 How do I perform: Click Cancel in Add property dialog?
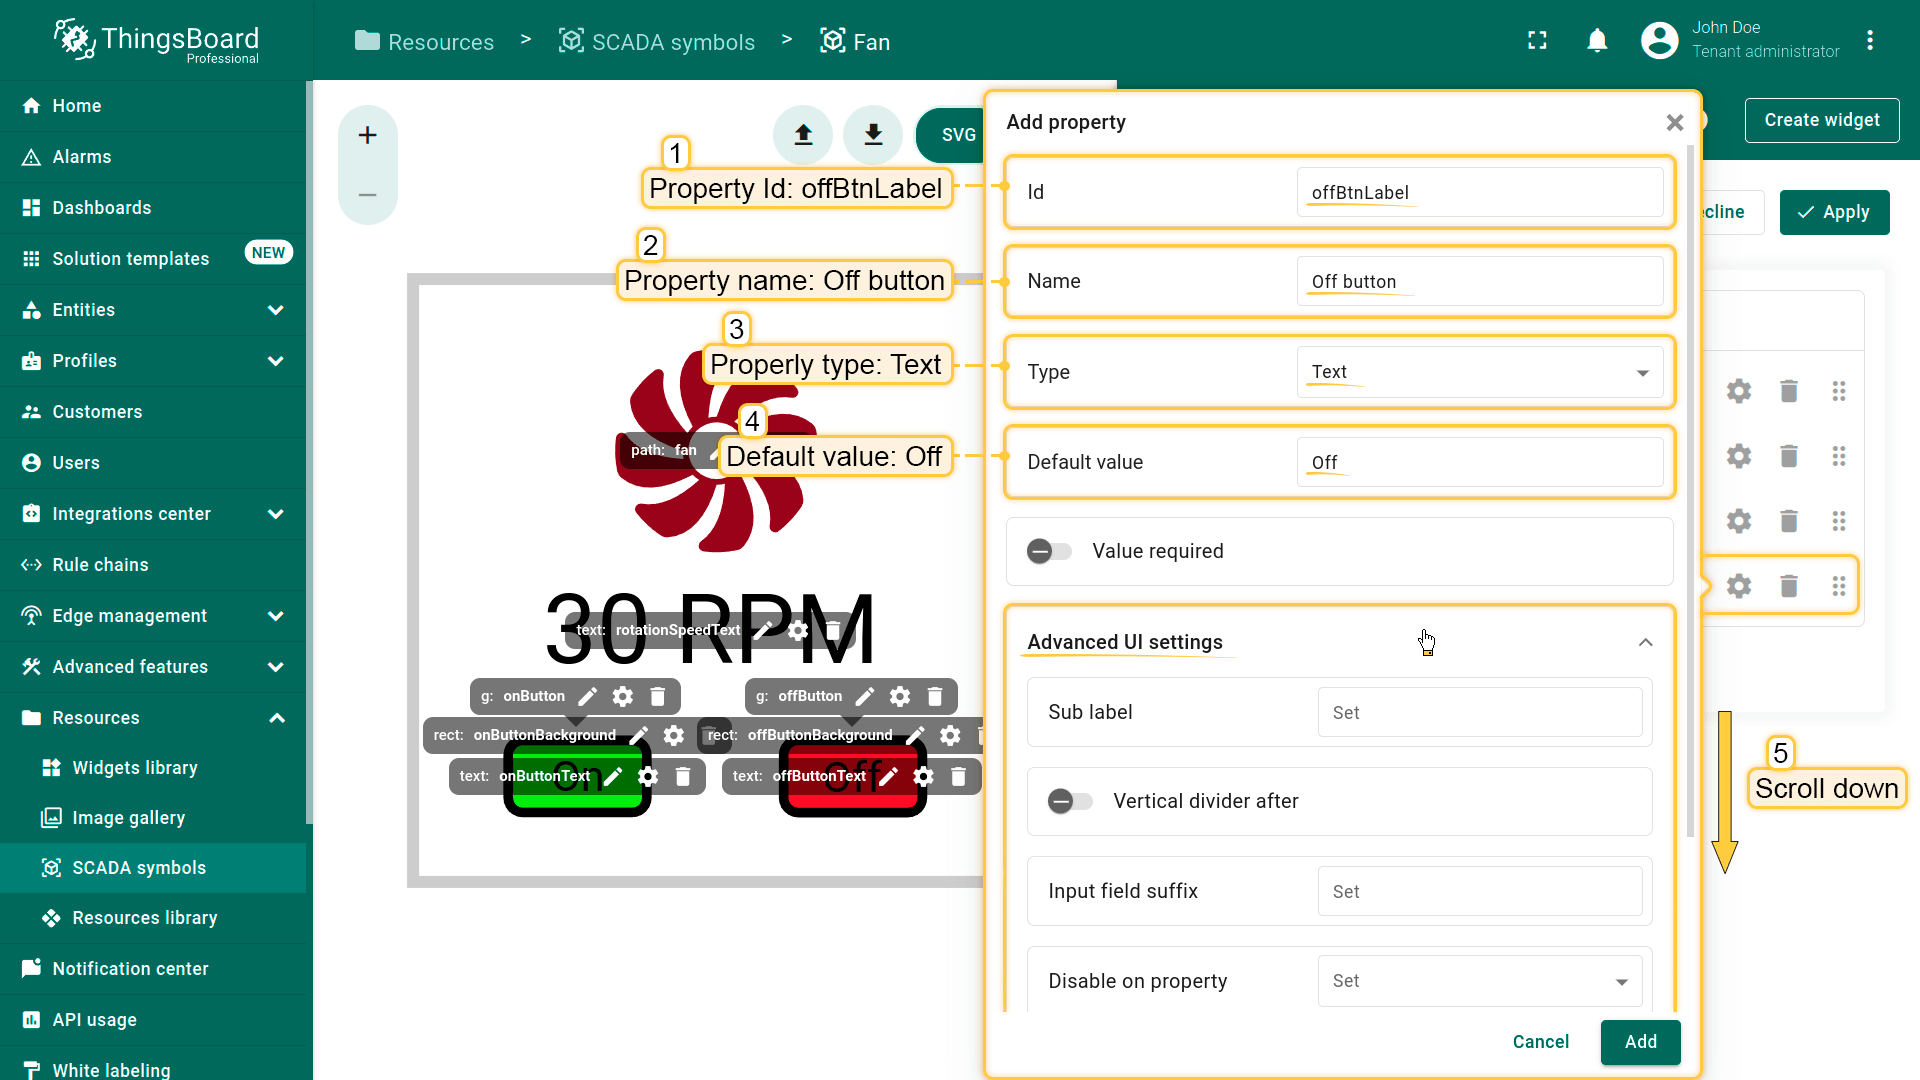(1540, 1042)
